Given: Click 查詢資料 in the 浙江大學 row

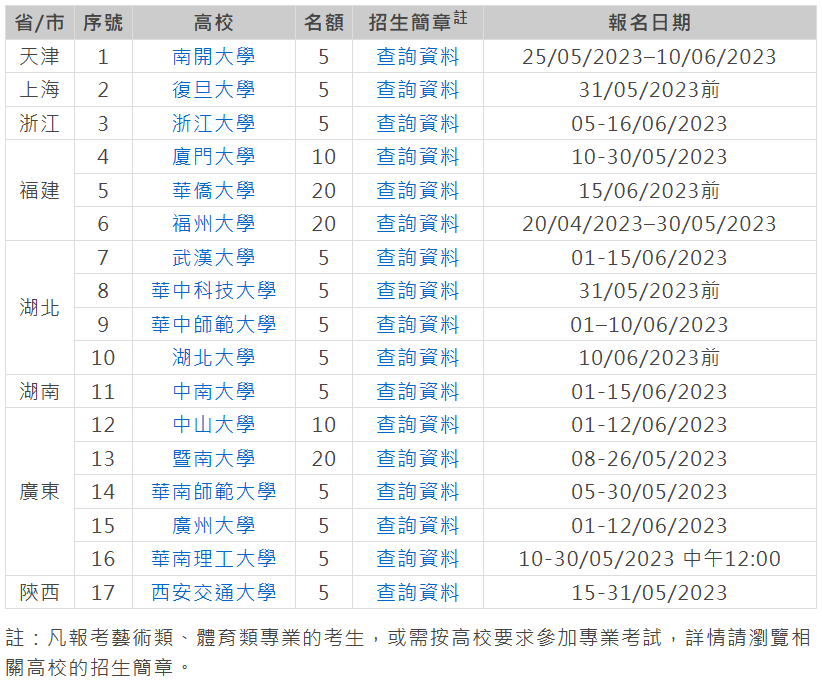Looking at the screenshot, I should click(418, 124).
